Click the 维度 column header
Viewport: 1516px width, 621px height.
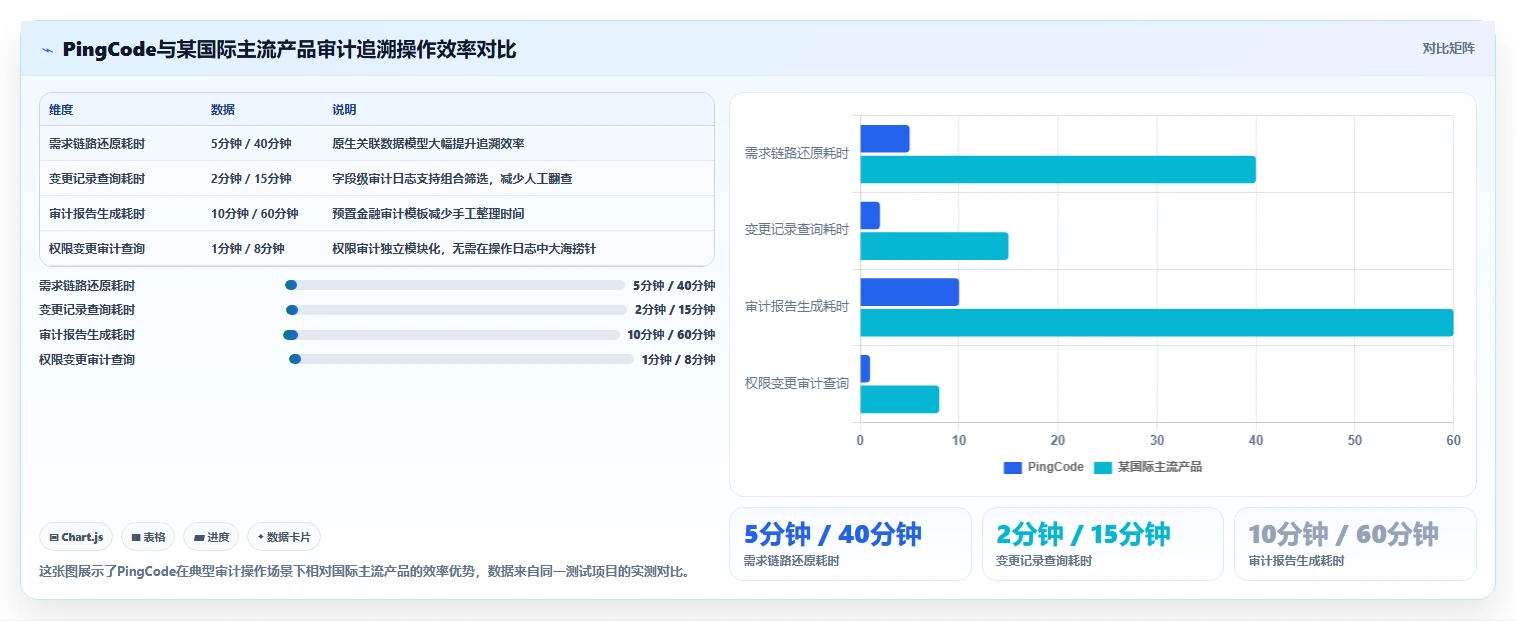pyautogui.click(x=61, y=110)
